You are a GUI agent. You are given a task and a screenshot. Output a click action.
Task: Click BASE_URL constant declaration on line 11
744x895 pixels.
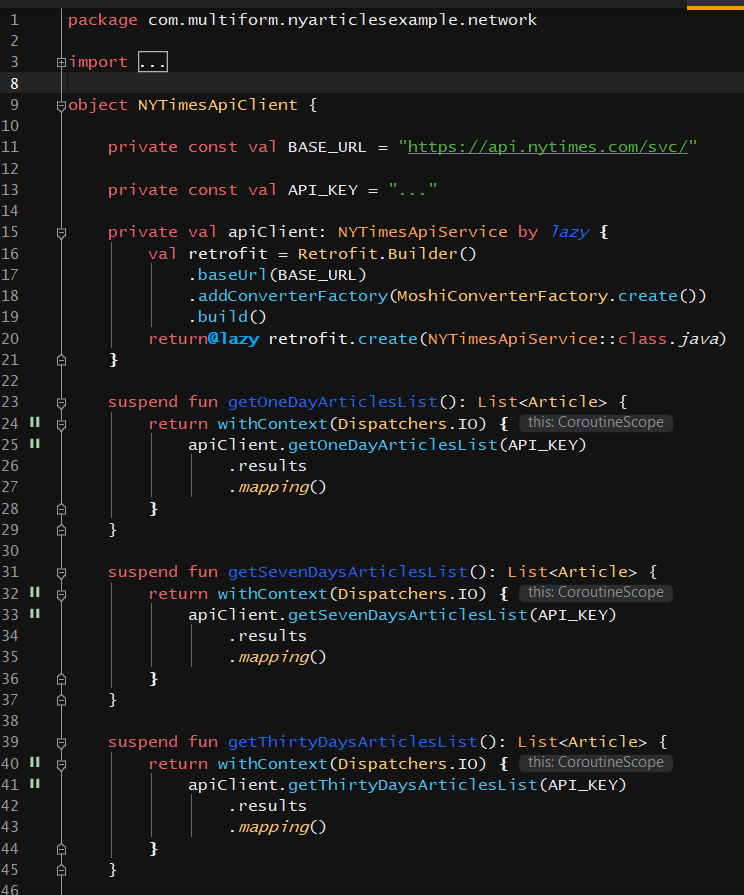327,147
